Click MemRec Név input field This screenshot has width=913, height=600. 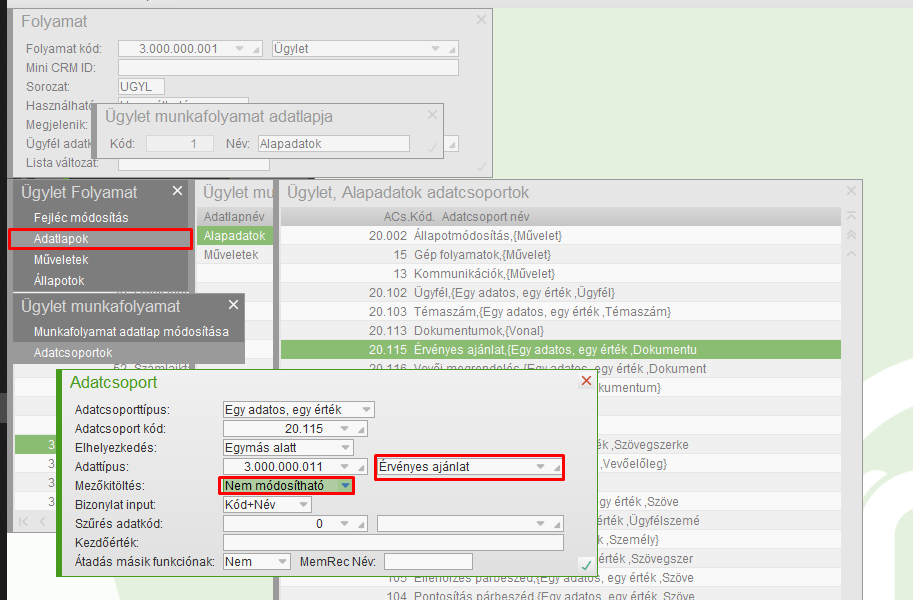[428, 562]
